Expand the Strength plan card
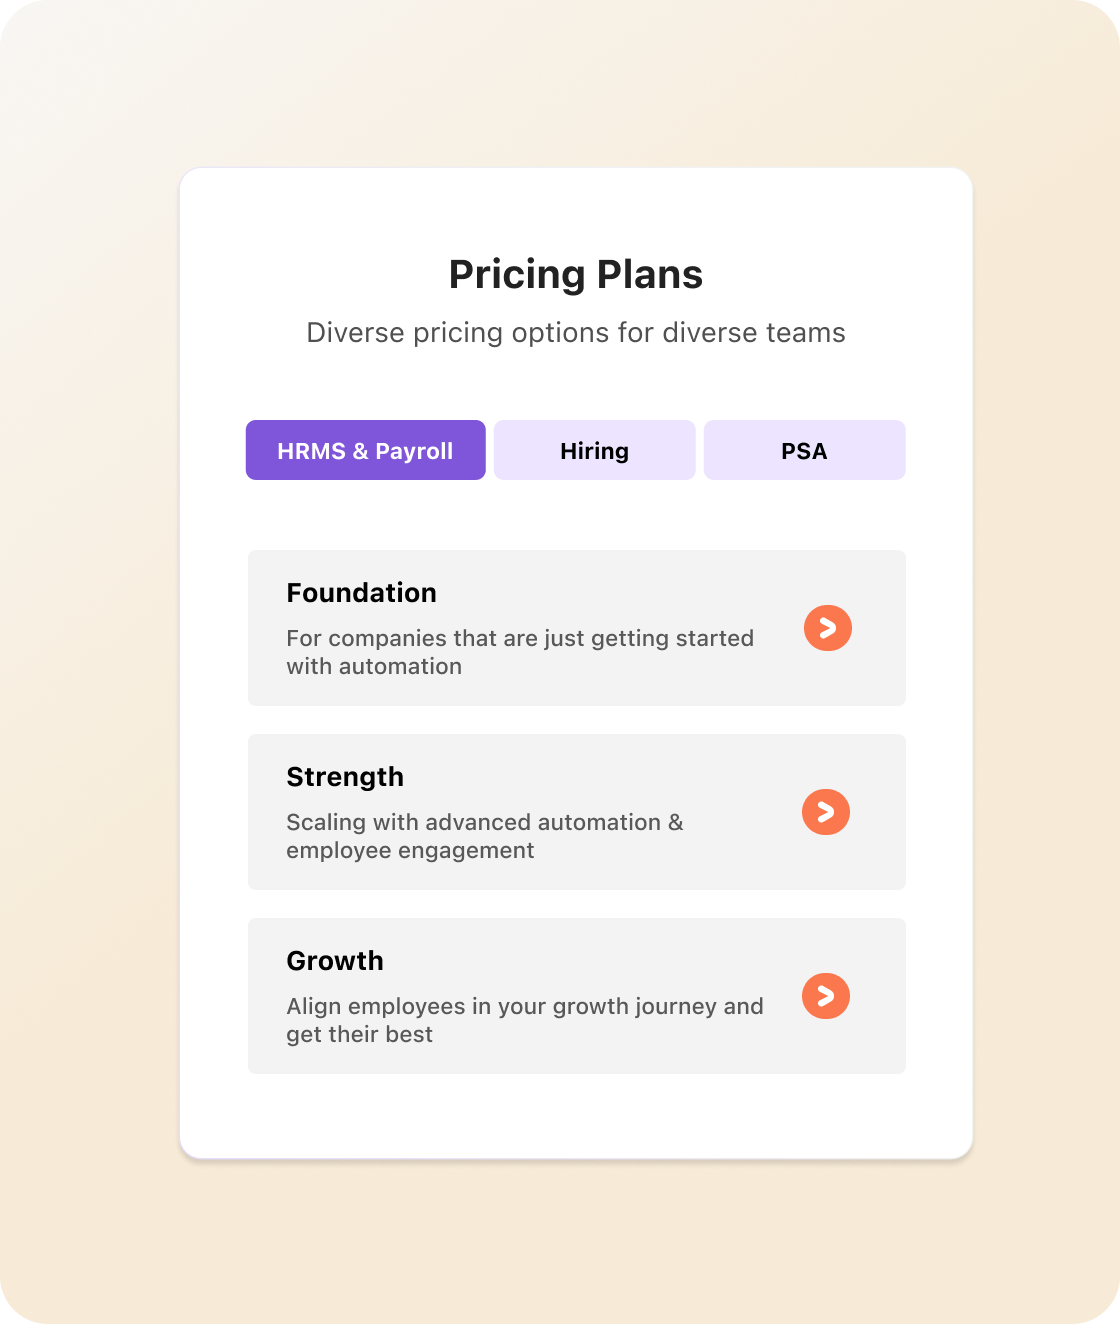1120x1324 pixels. click(577, 812)
